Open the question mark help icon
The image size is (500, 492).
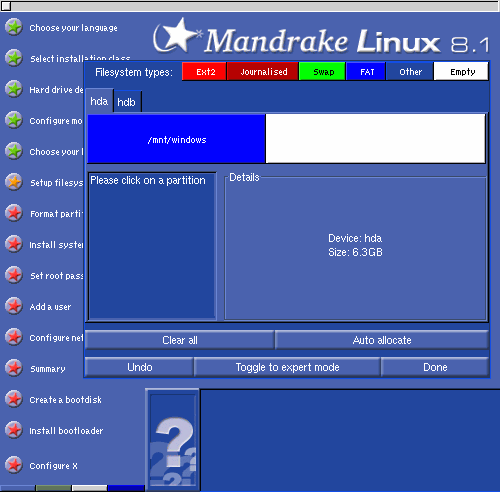click(x=172, y=439)
